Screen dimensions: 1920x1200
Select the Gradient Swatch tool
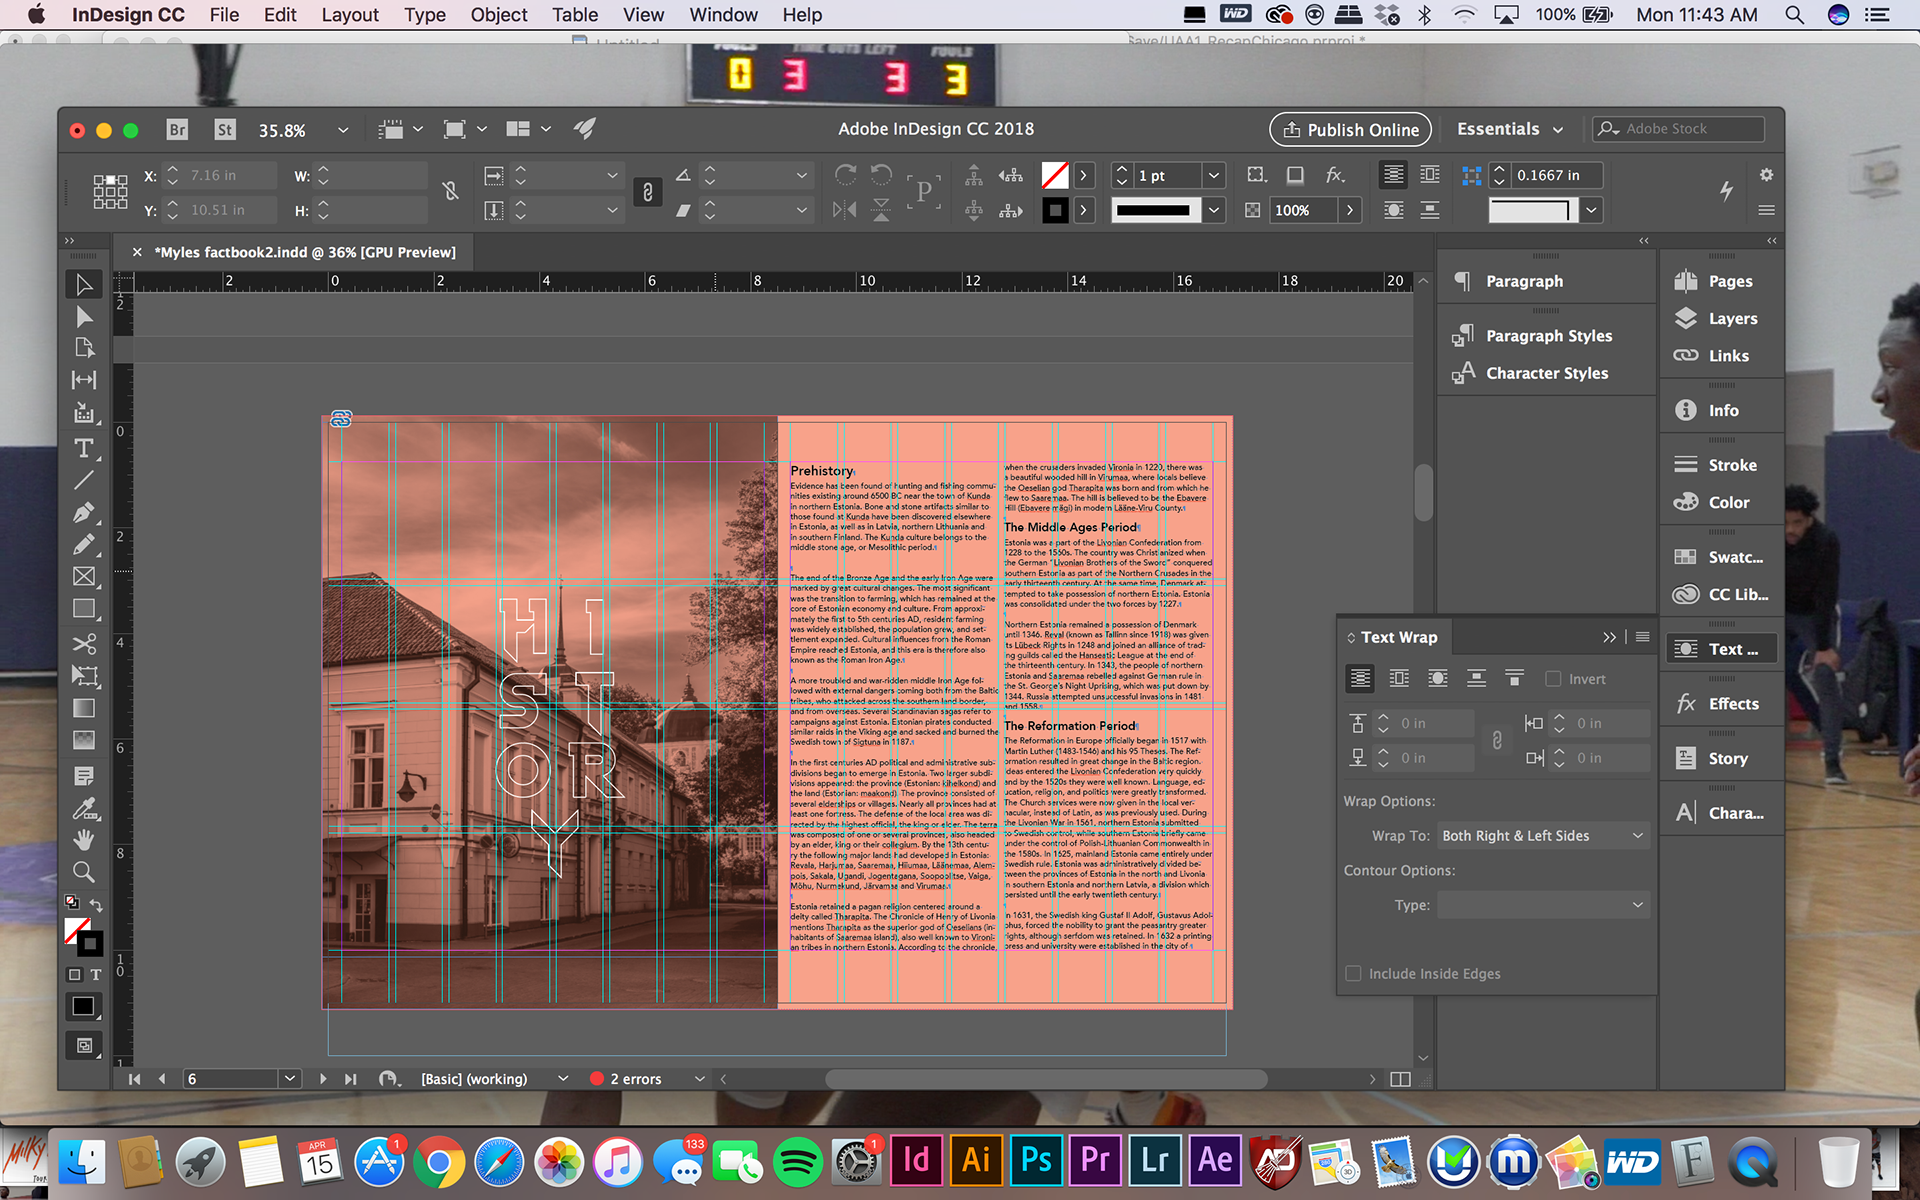point(84,708)
